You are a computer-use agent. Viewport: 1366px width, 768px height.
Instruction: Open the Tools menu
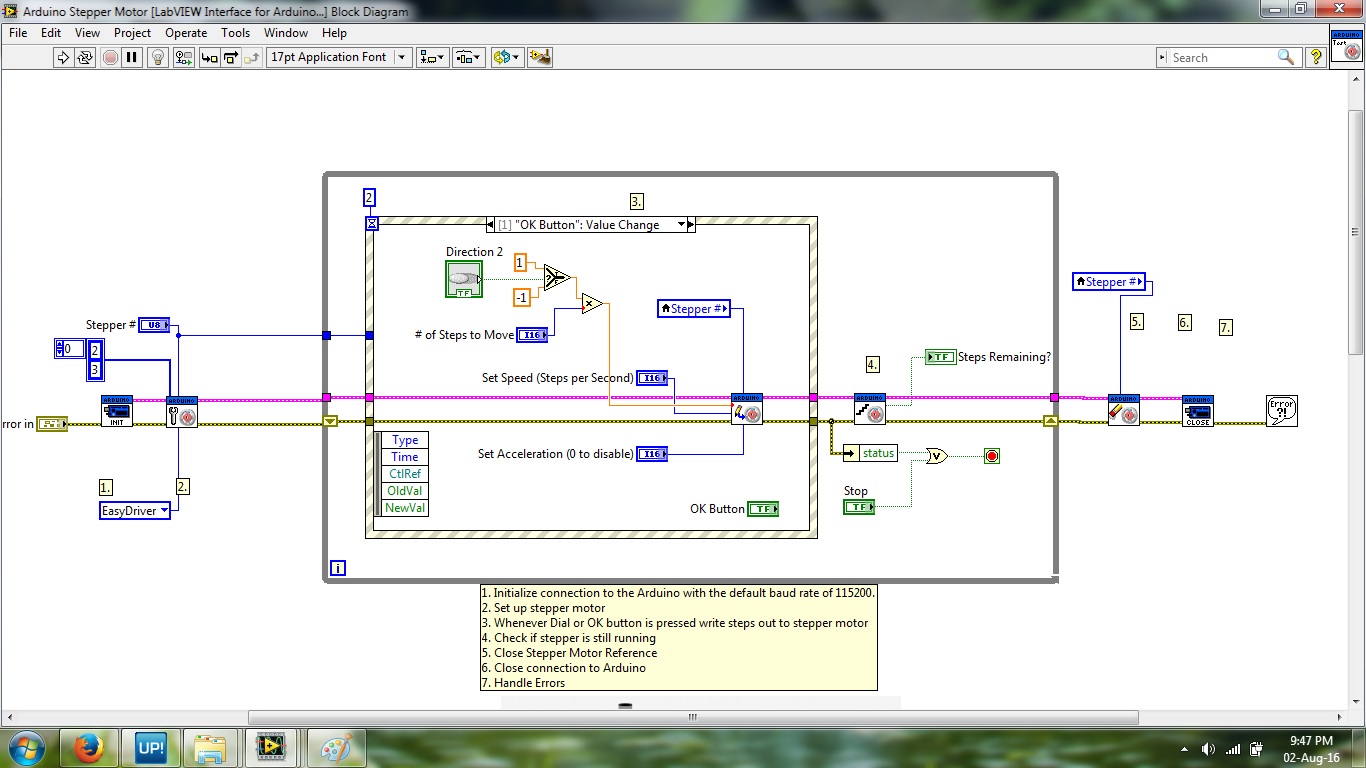[236, 33]
